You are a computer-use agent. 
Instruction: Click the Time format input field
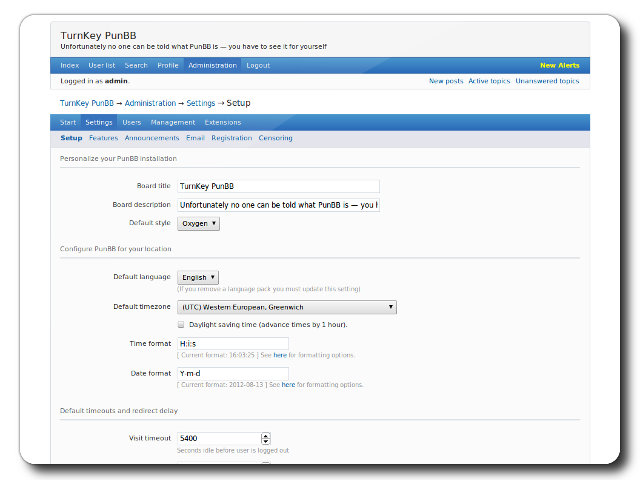232,343
